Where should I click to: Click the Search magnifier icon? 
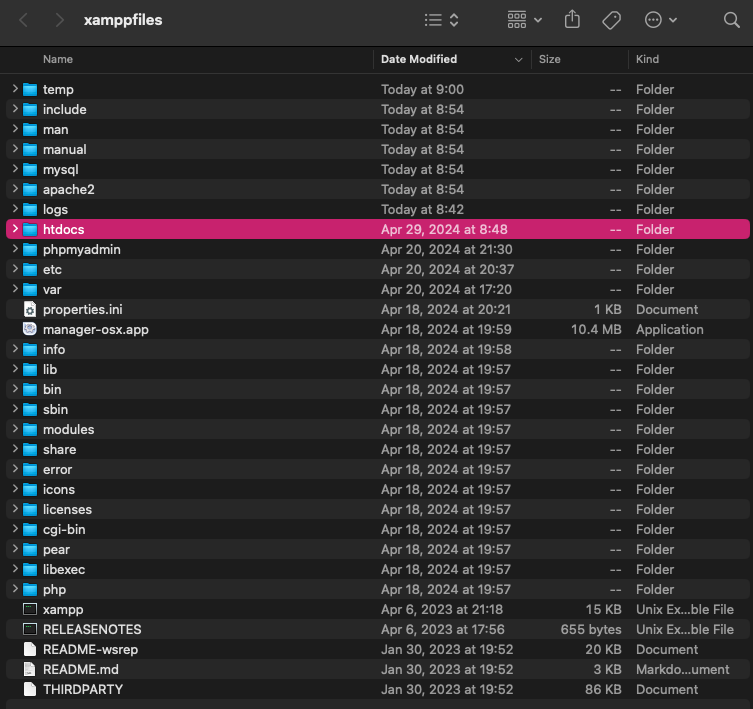pyautogui.click(x=731, y=20)
